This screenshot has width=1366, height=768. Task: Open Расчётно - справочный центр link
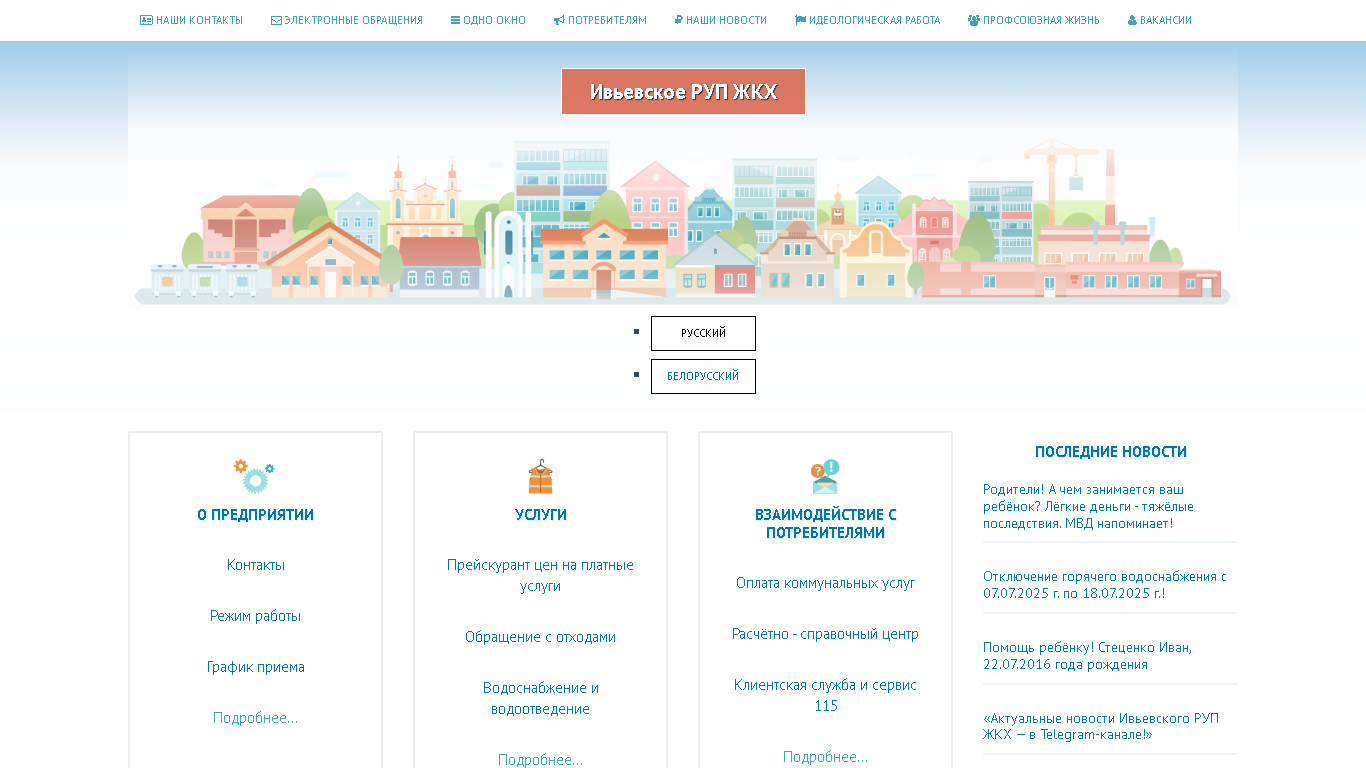pyautogui.click(x=825, y=634)
